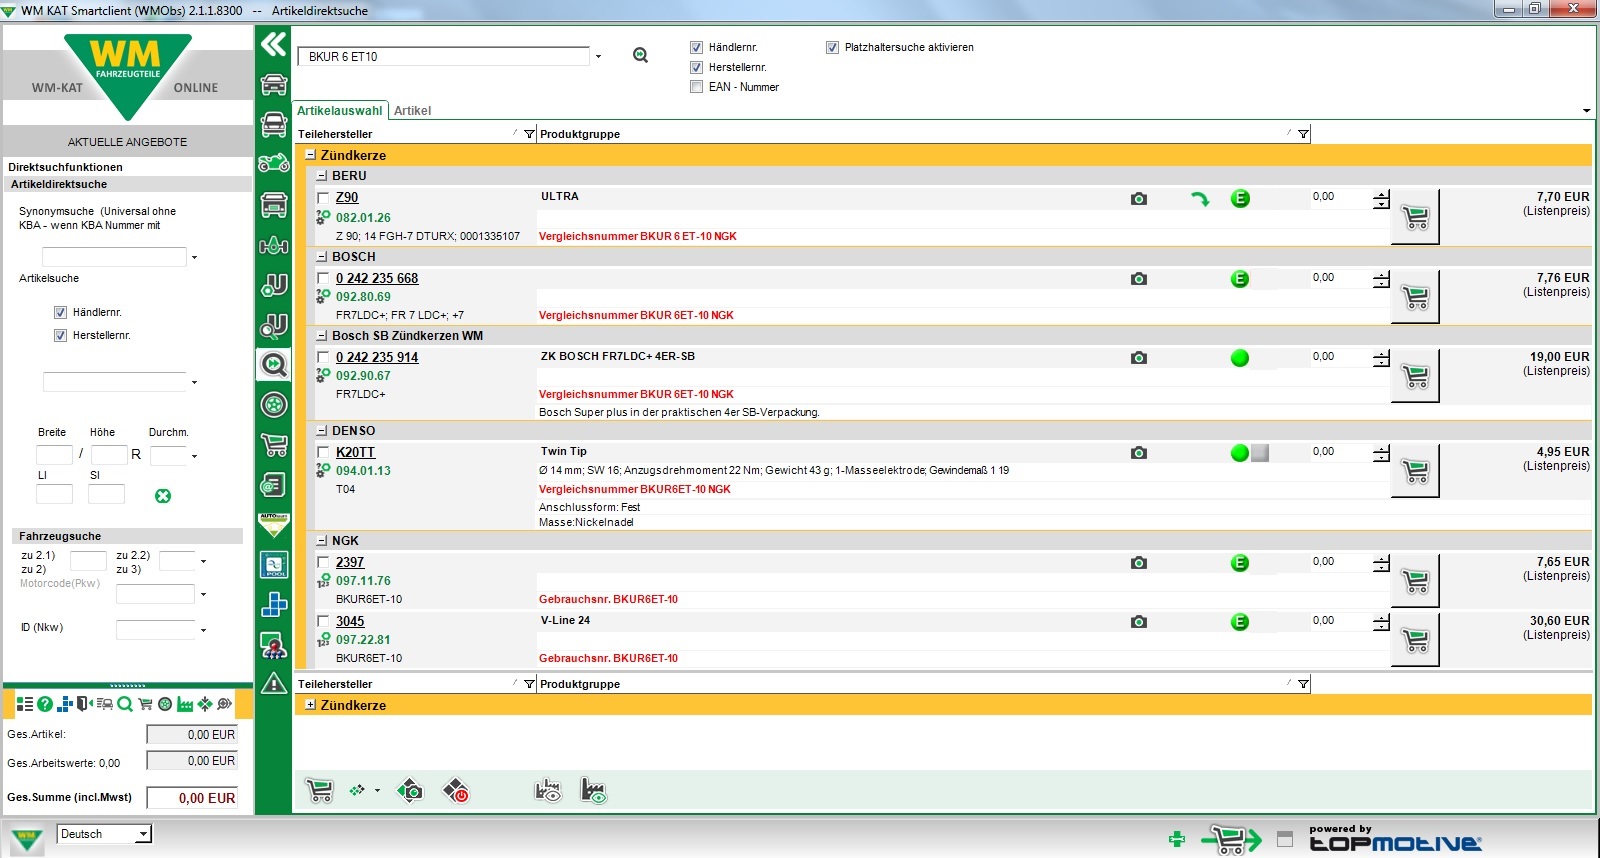Open shopping cart icon in green sidebar

point(273,445)
